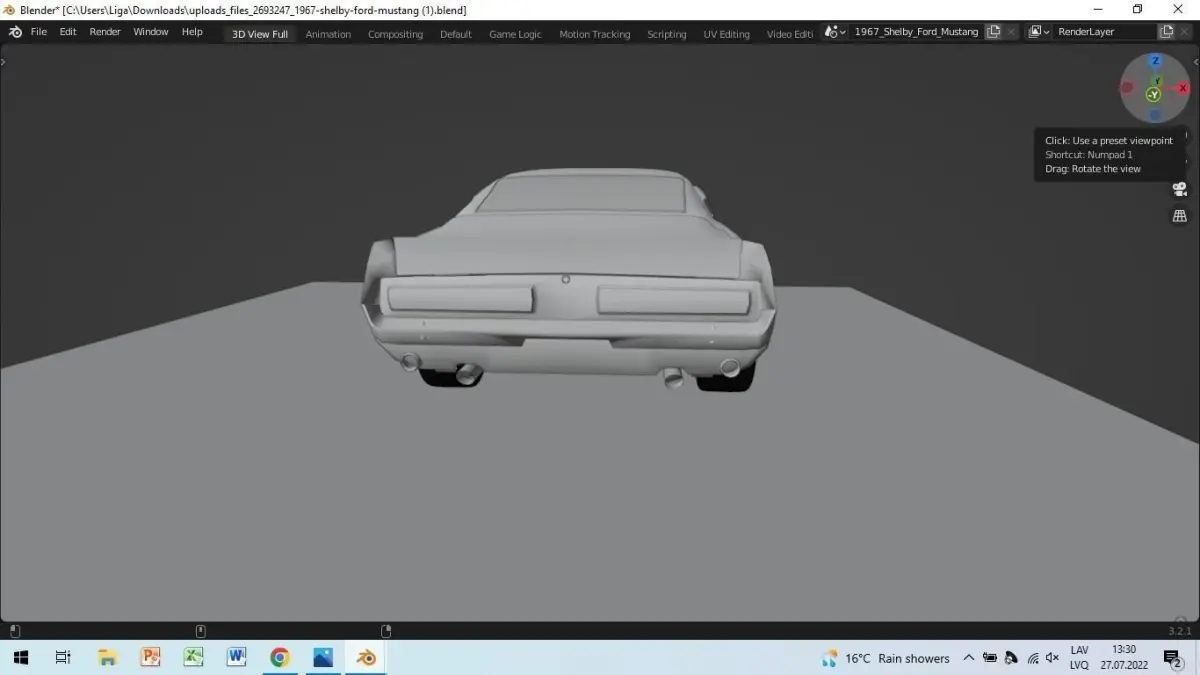
Task: Open PowerPoint from the taskbar
Action: click(150, 658)
